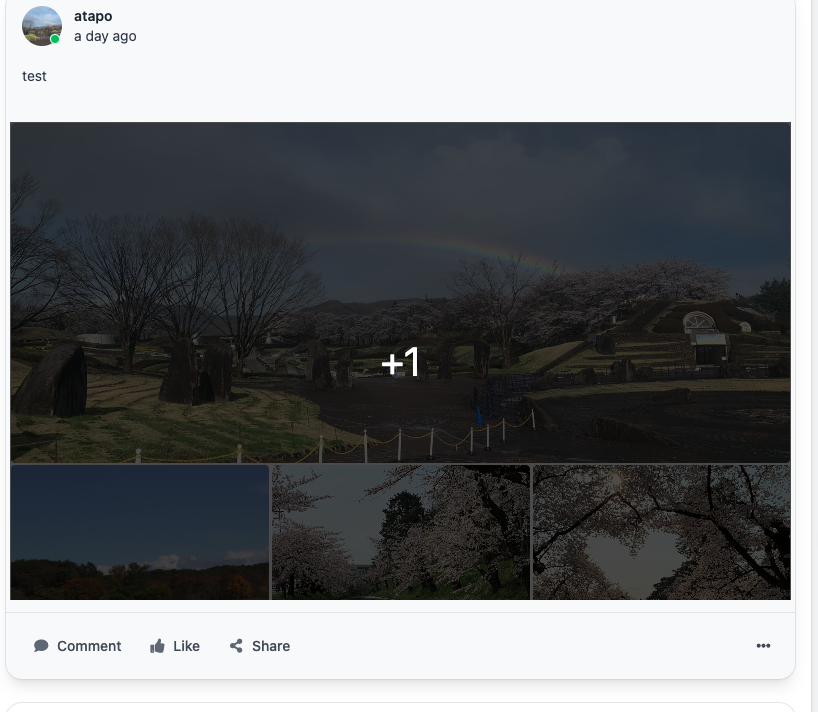Click the thumbs-up Like icon
This screenshot has width=818, height=712.
click(157, 646)
